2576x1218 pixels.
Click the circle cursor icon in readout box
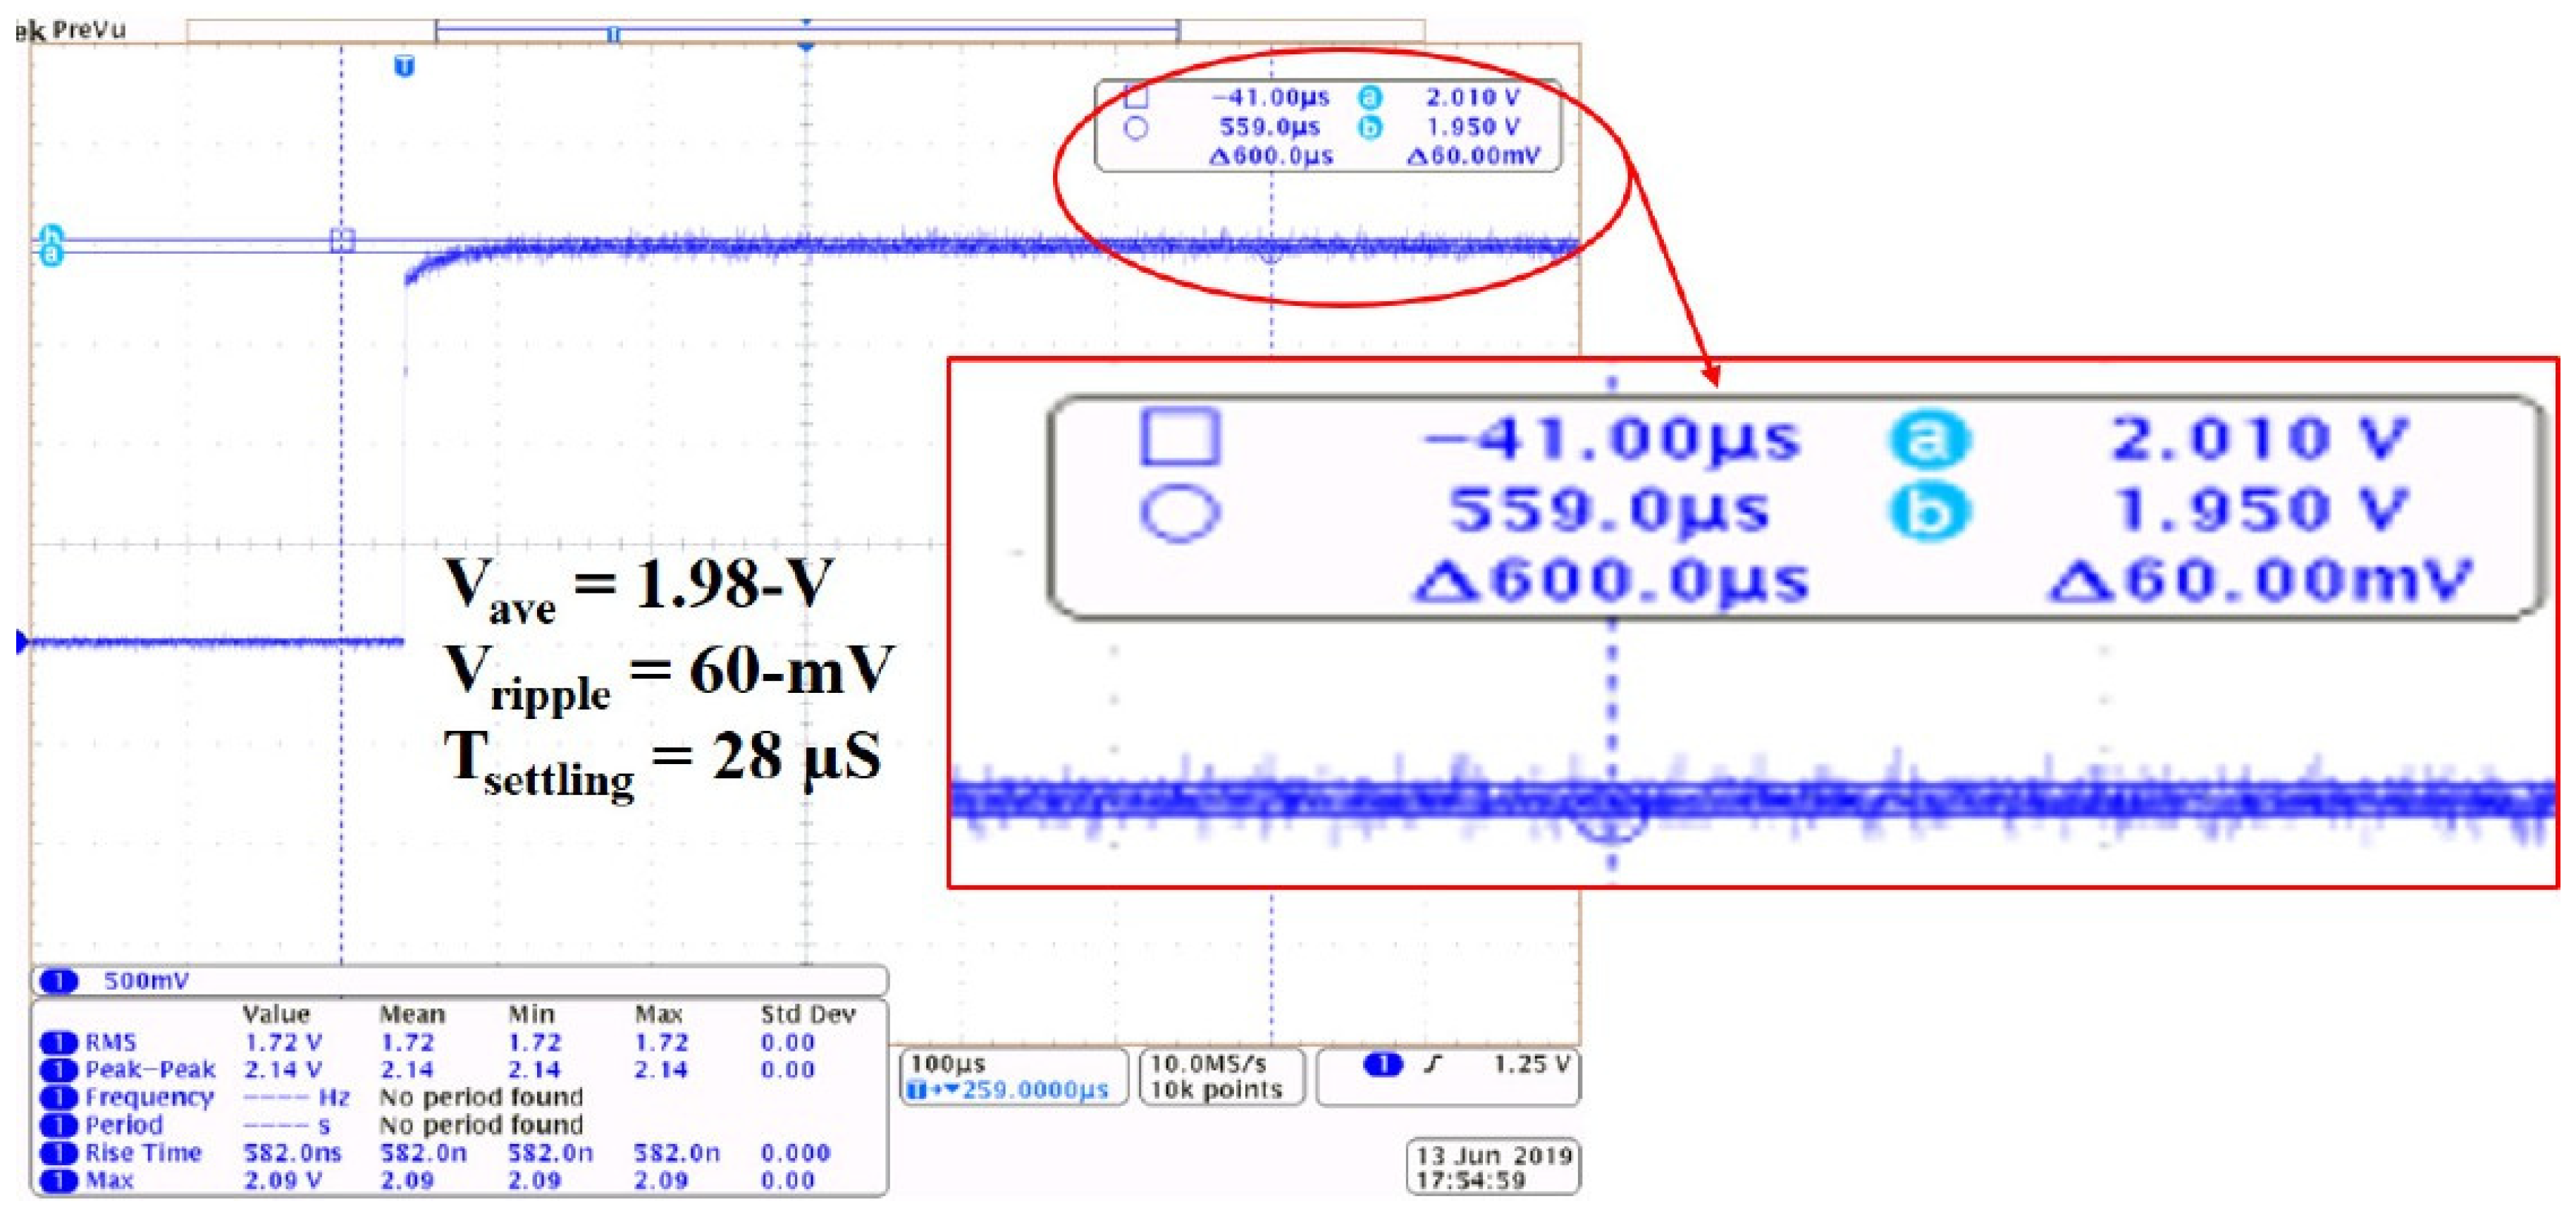point(1135,128)
